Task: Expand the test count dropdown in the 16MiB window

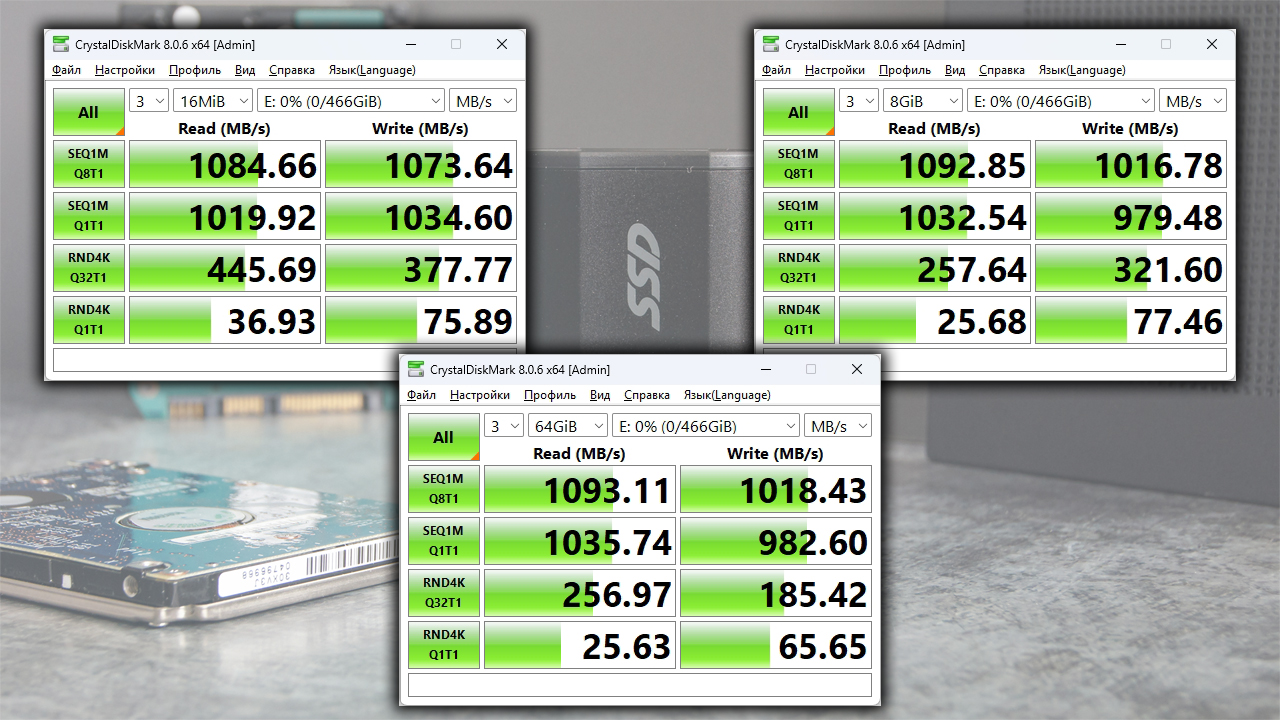Action: (x=149, y=101)
